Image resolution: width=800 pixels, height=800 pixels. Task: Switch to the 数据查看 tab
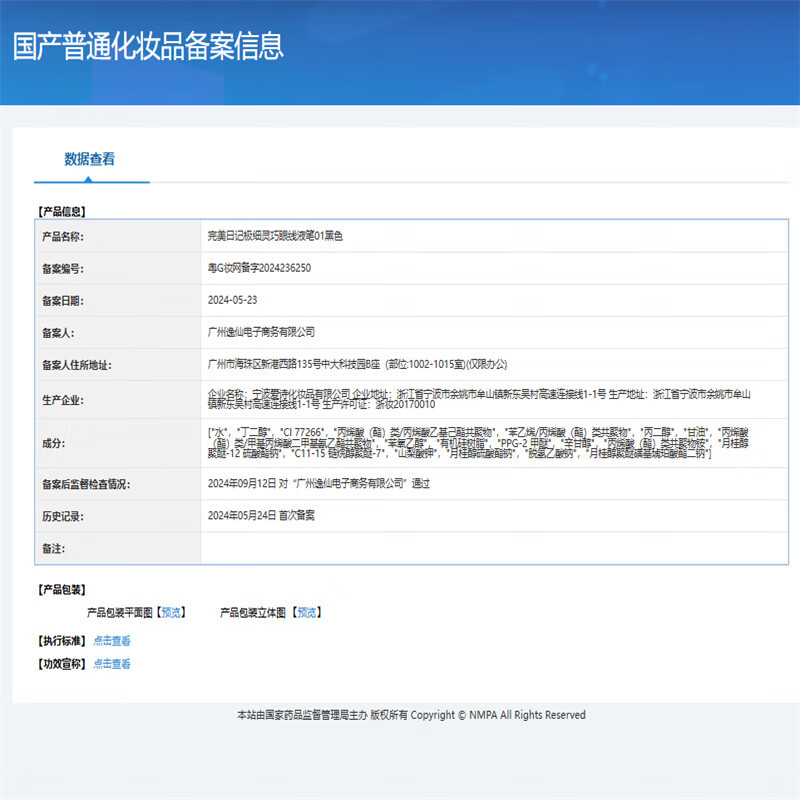point(90,159)
